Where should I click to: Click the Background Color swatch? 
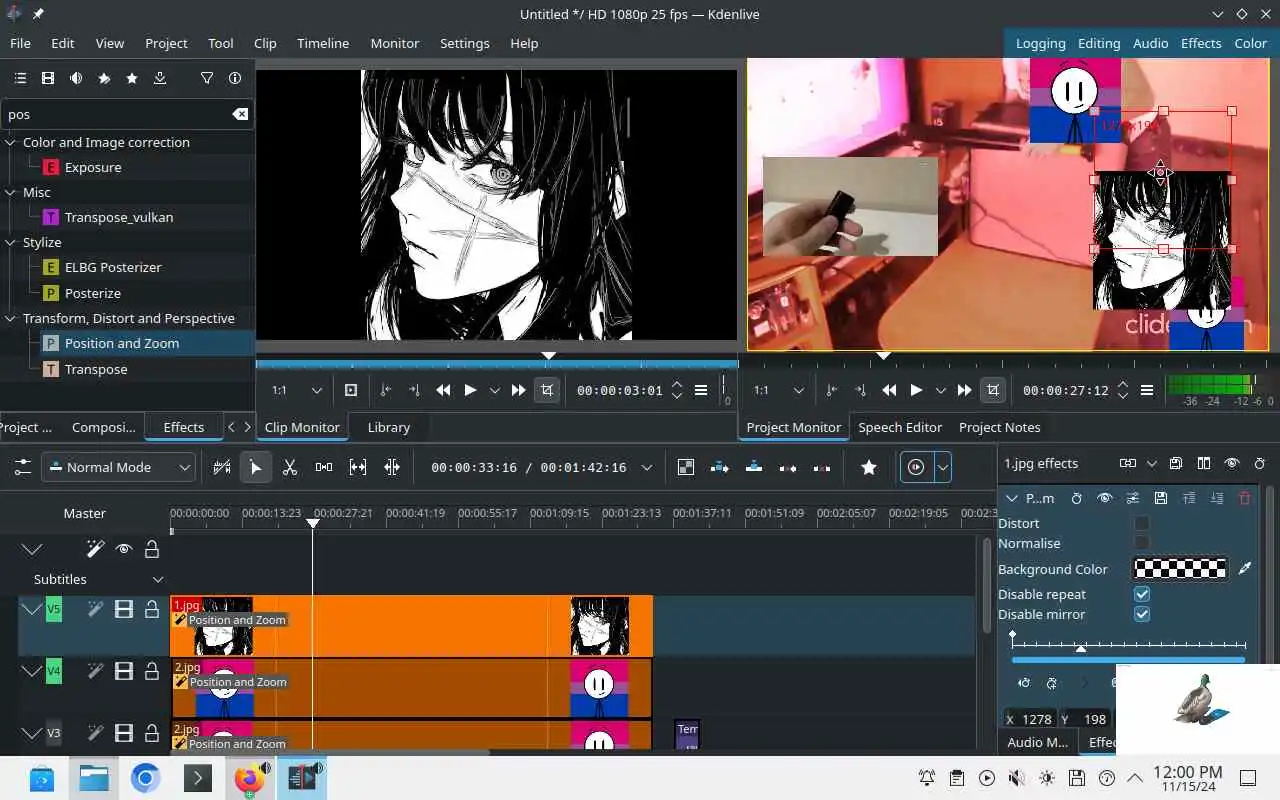tap(1181, 568)
